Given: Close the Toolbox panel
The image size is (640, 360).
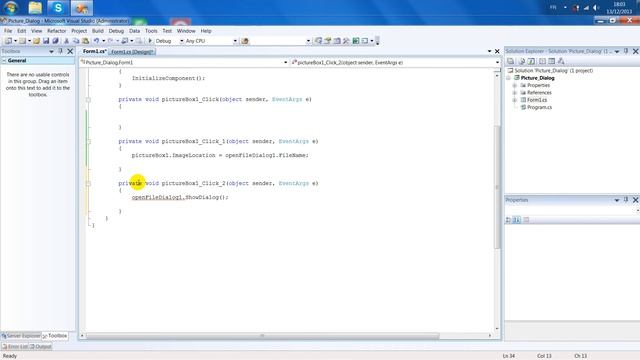Looking at the screenshot, I should 70,51.
